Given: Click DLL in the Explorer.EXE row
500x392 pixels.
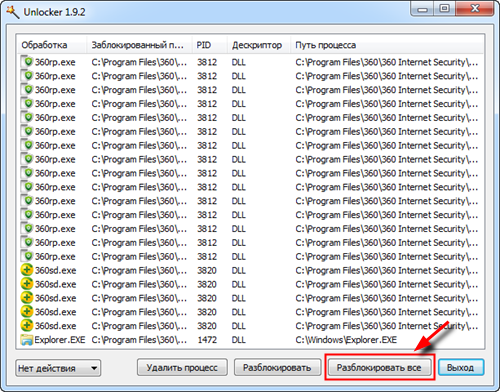Looking at the screenshot, I should coord(239,340).
